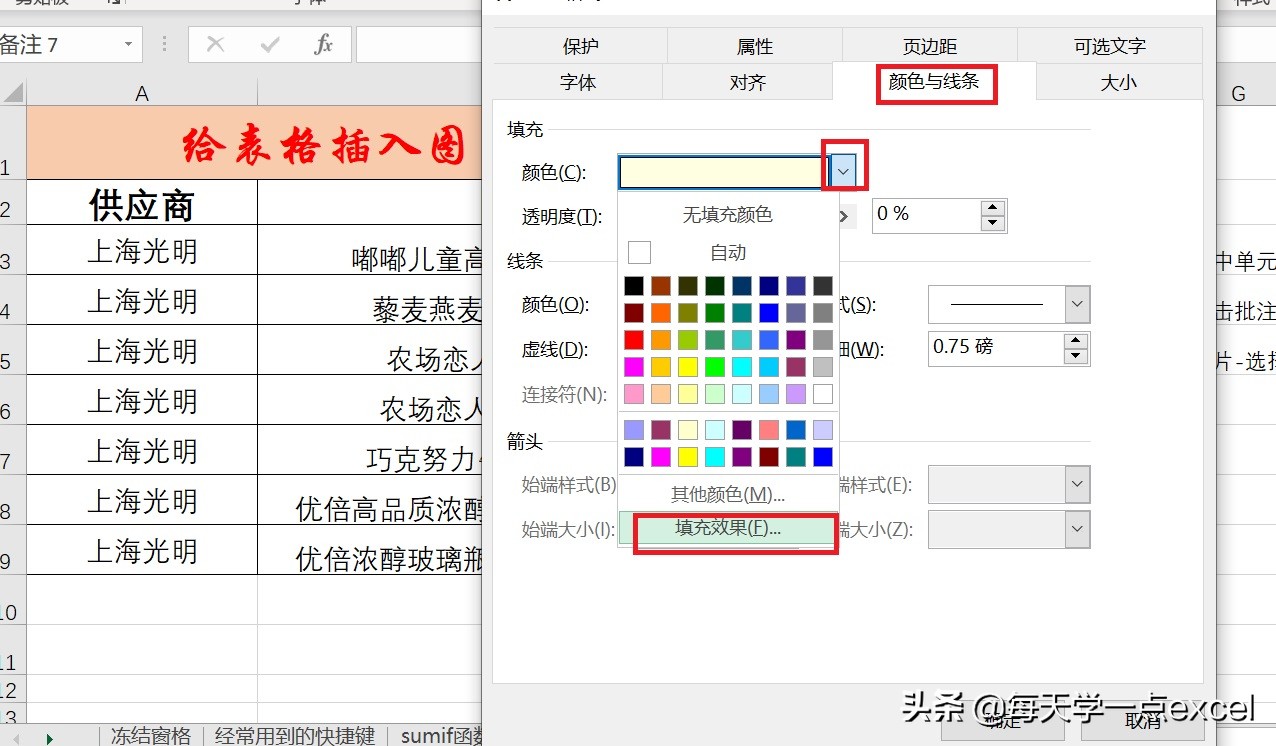Switch to the 属性 tab
Viewport: 1276px width, 746px height.
(755, 46)
